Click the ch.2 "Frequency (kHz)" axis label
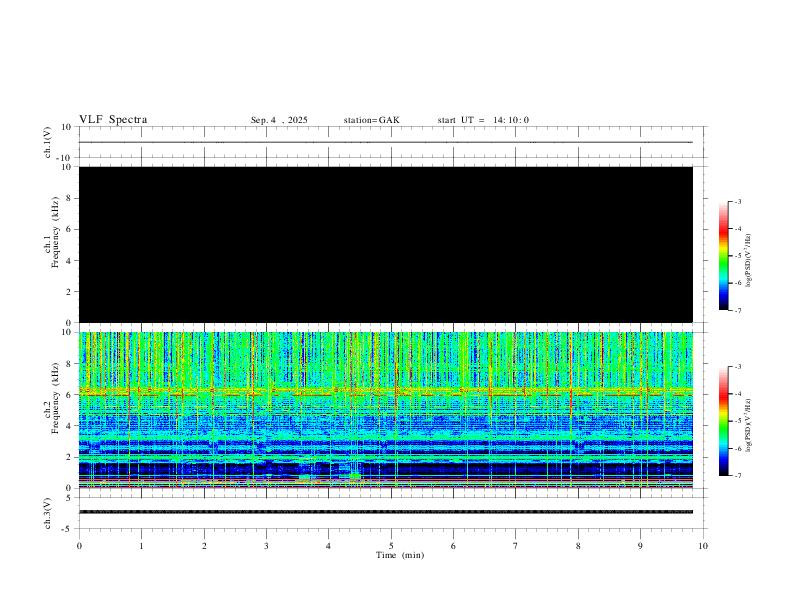The image size is (792, 612). (55, 398)
